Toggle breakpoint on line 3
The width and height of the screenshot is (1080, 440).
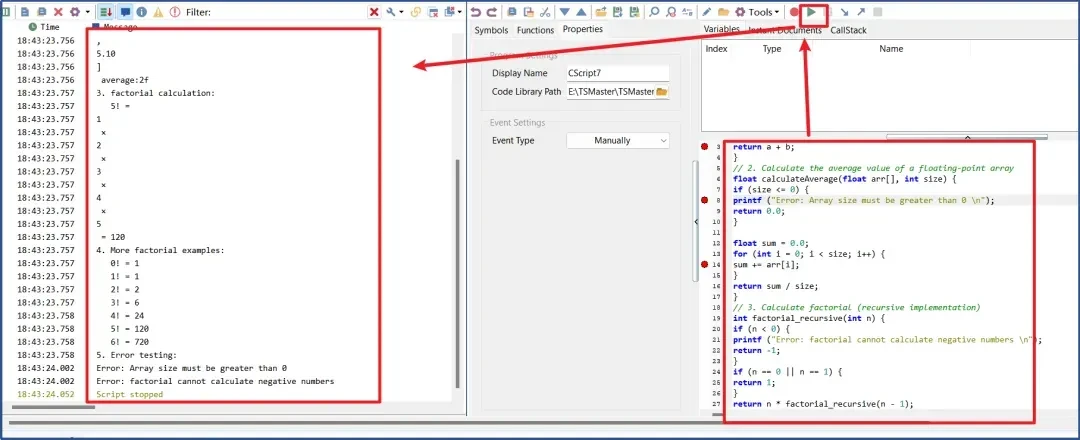tap(705, 147)
